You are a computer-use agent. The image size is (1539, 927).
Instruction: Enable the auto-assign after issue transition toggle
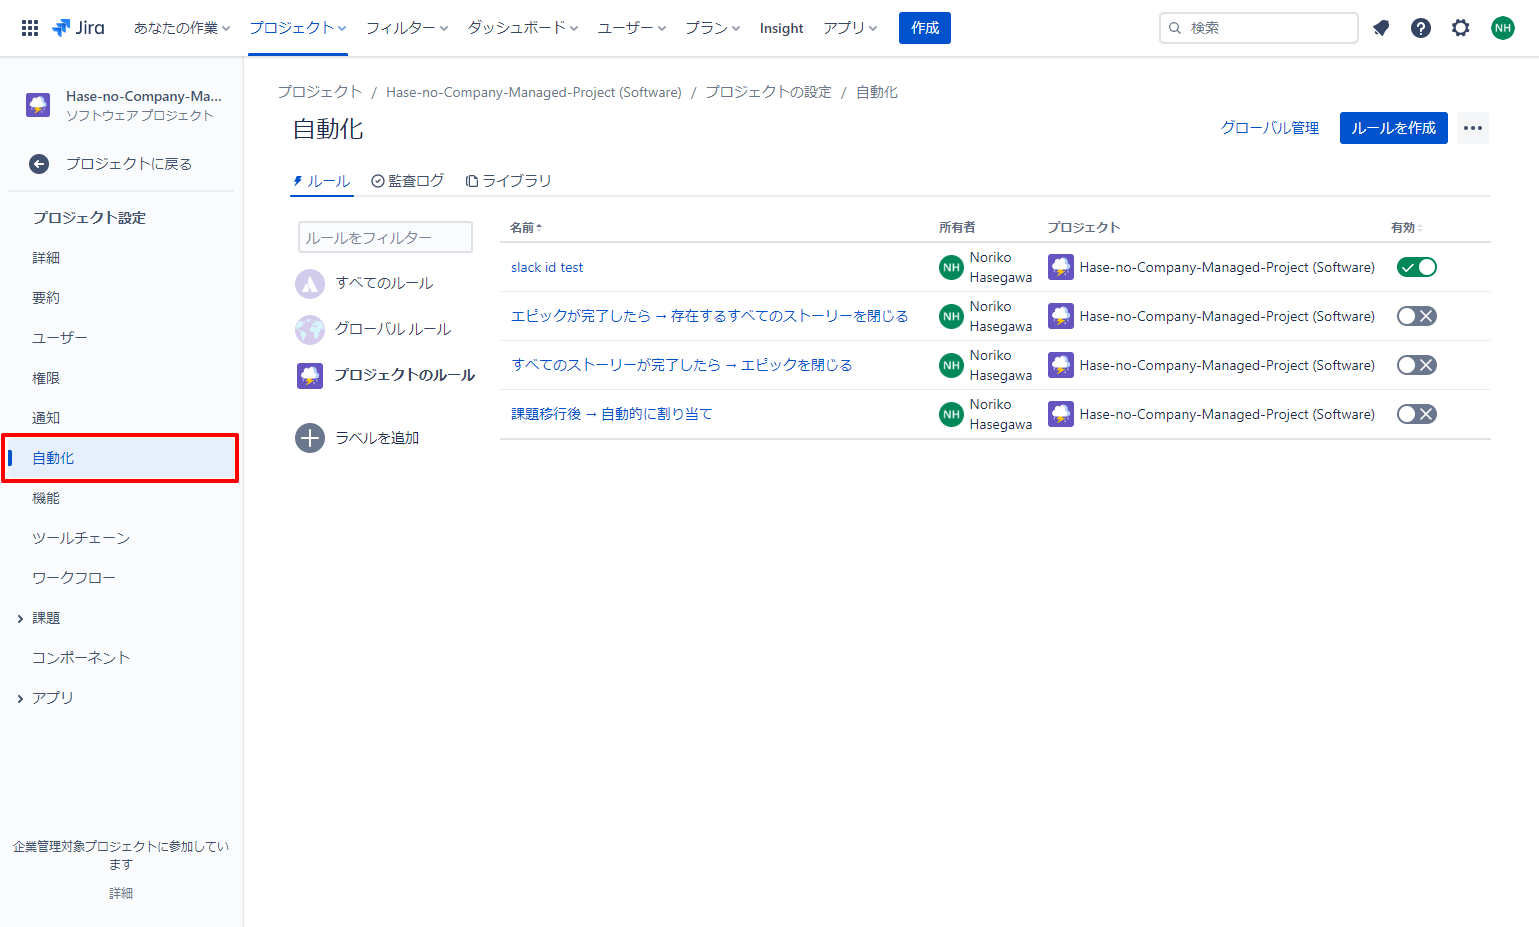pyautogui.click(x=1416, y=414)
